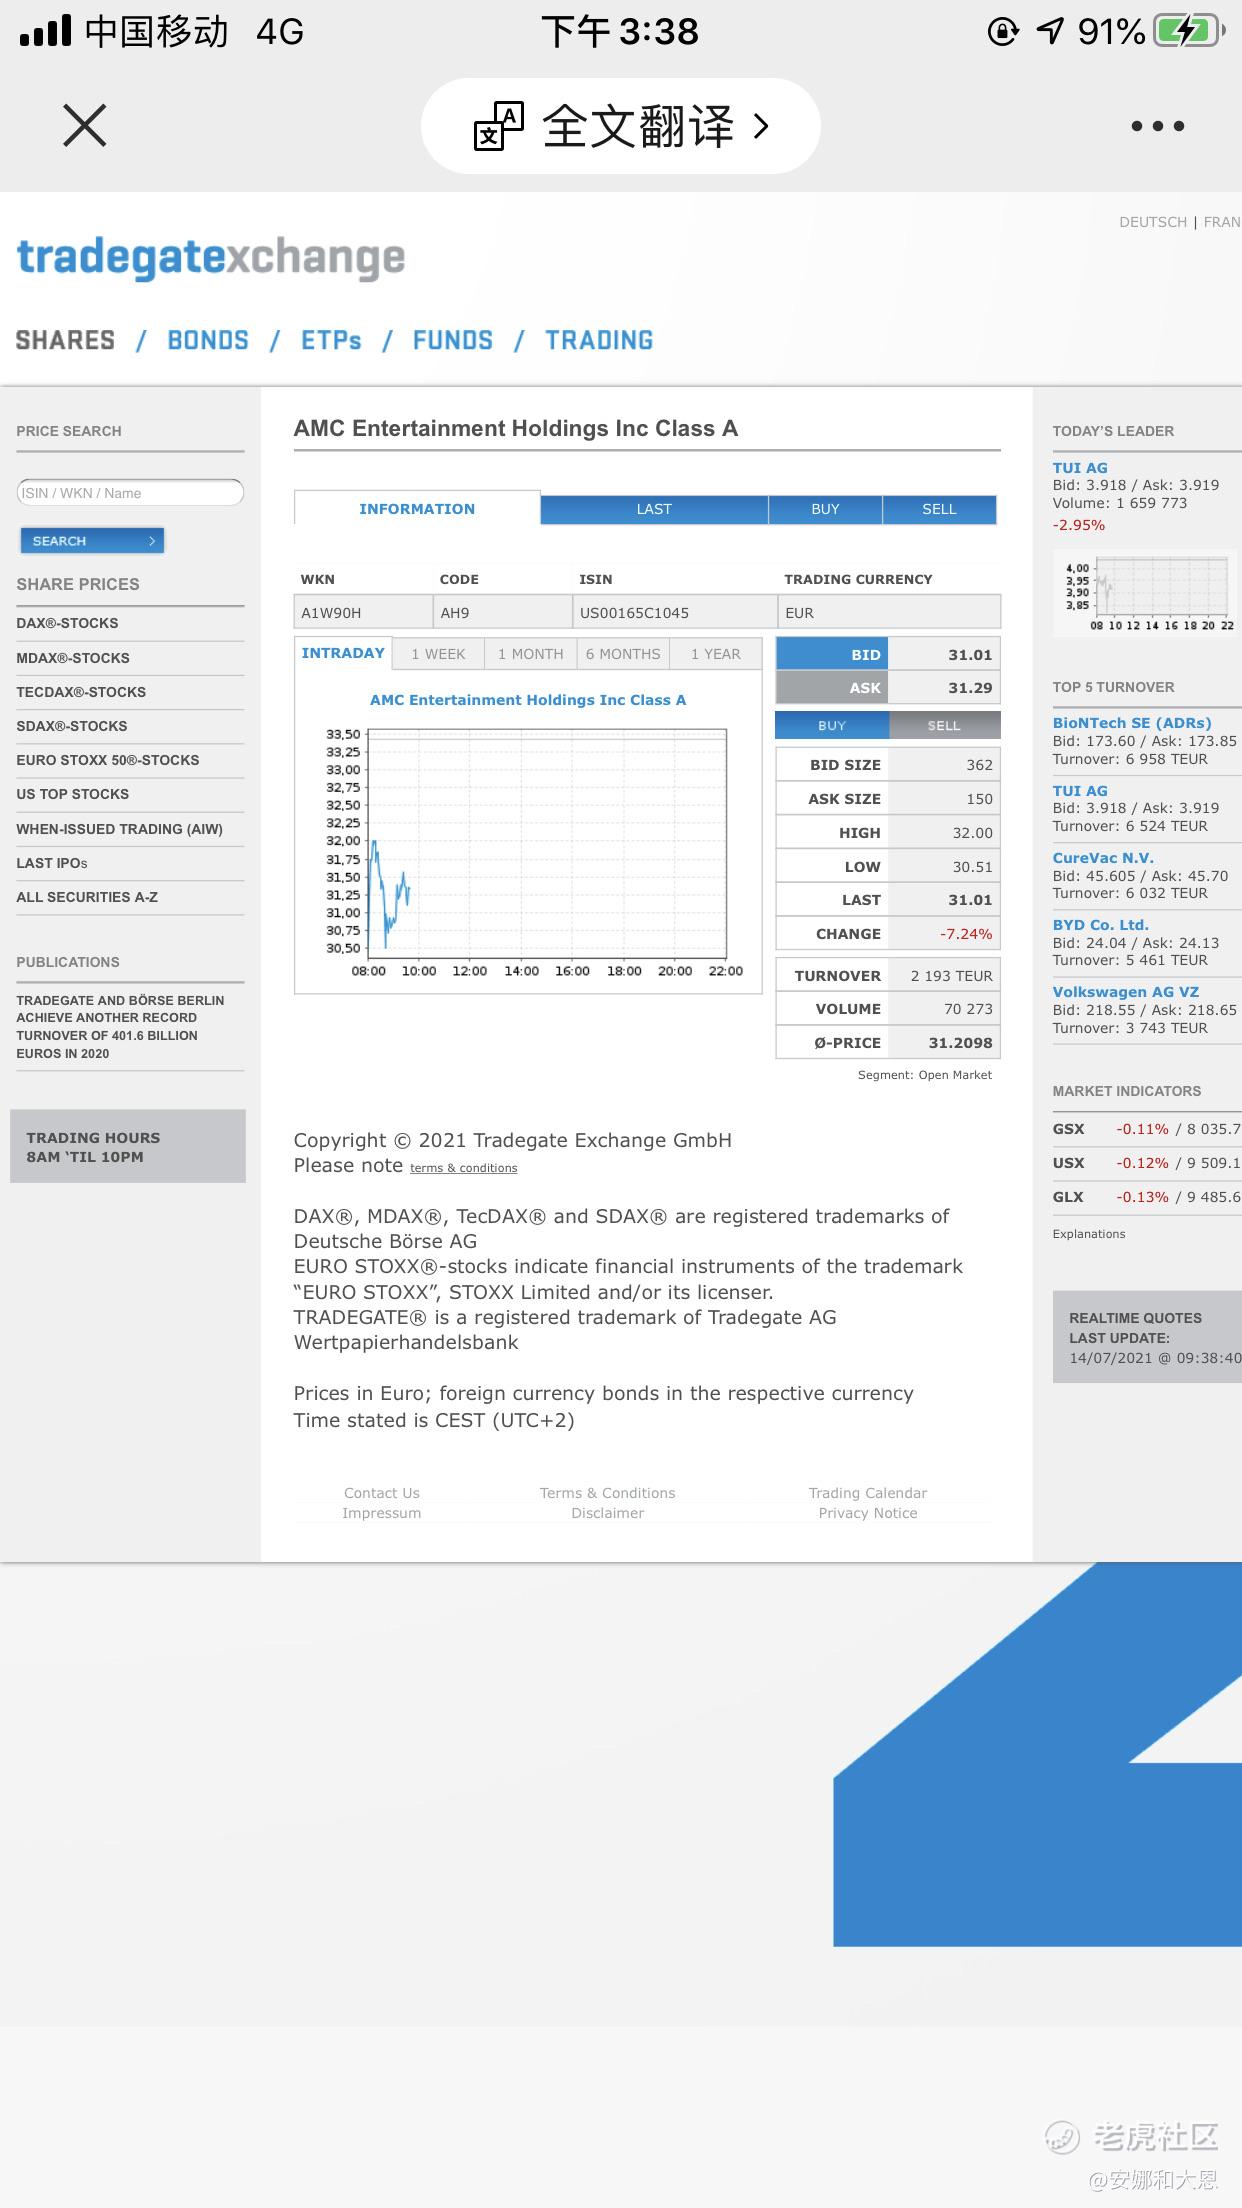This screenshot has height=2208, width=1242.
Task: Click the GLX market indicator
Action: click(x=1068, y=1197)
